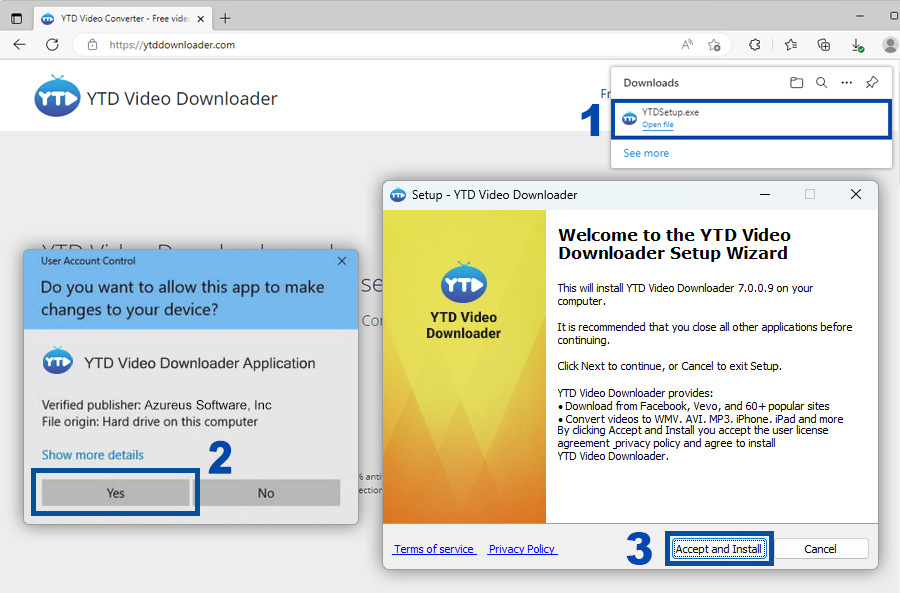Close the User Account Control dialog

[x=342, y=261]
